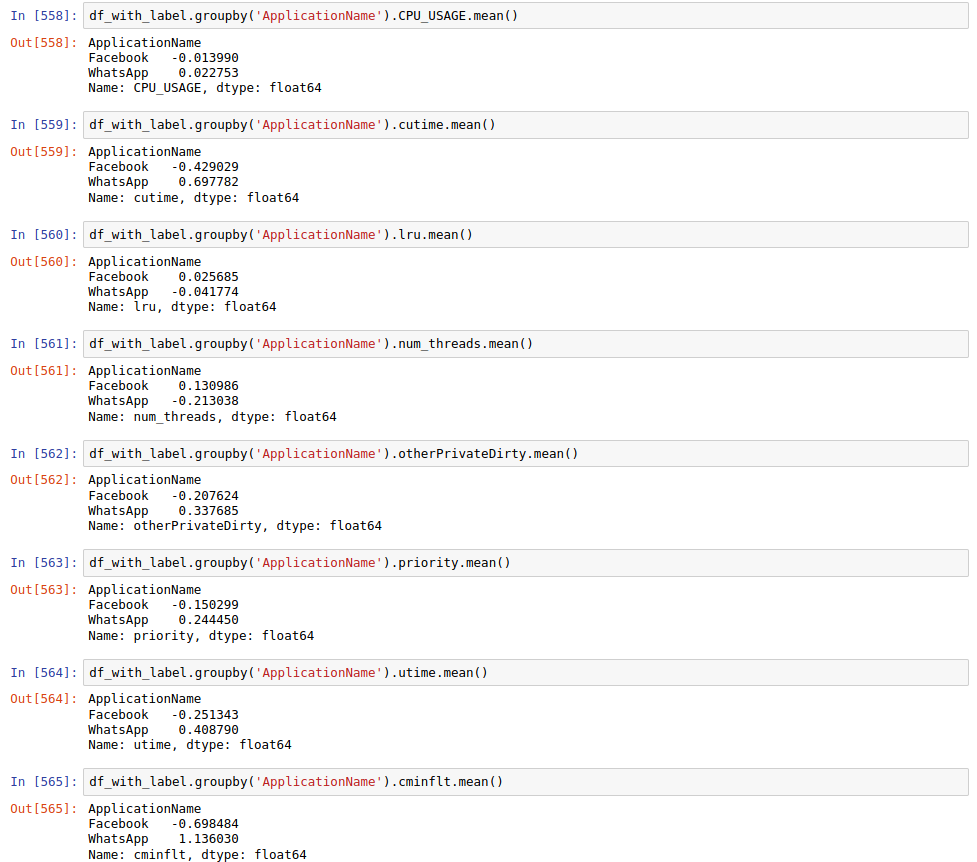977x862 pixels.
Task: Select the num_threads groupby input cell
Action: coord(525,344)
